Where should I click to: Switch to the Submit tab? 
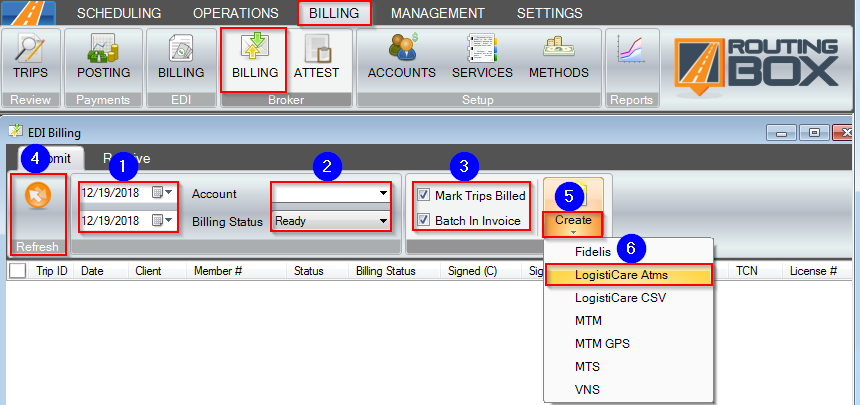pyautogui.click(x=50, y=158)
